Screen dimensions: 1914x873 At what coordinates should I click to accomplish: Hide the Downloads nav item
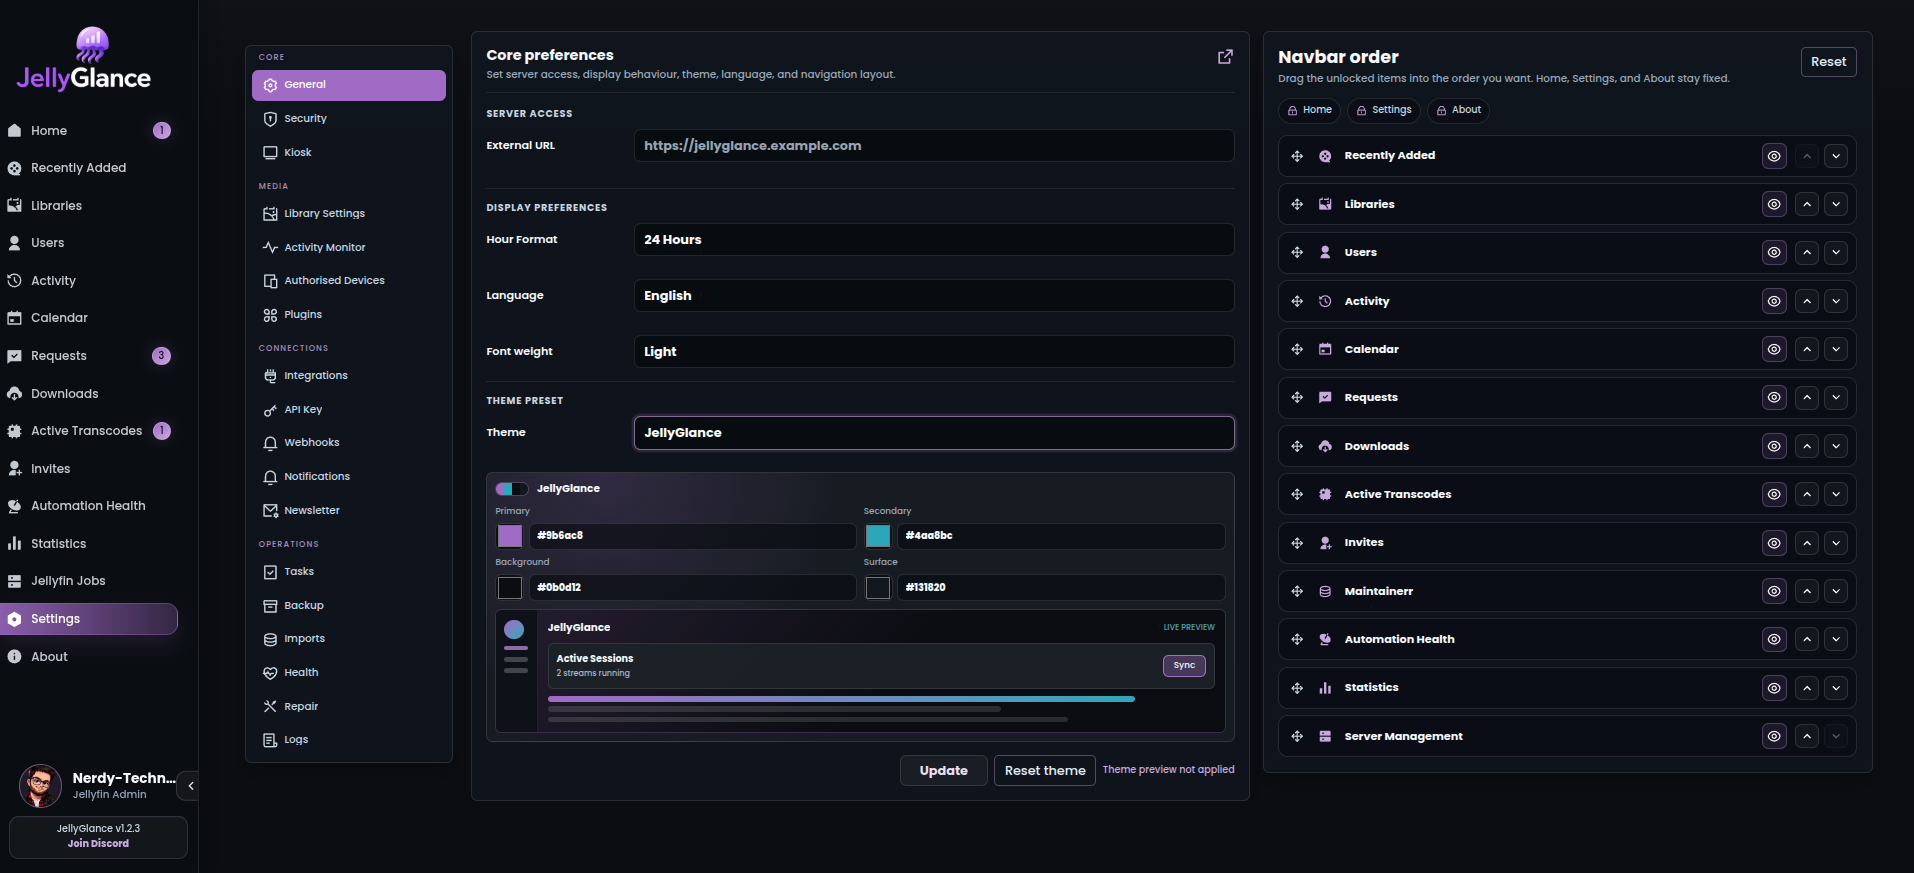click(x=1774, y=446)
